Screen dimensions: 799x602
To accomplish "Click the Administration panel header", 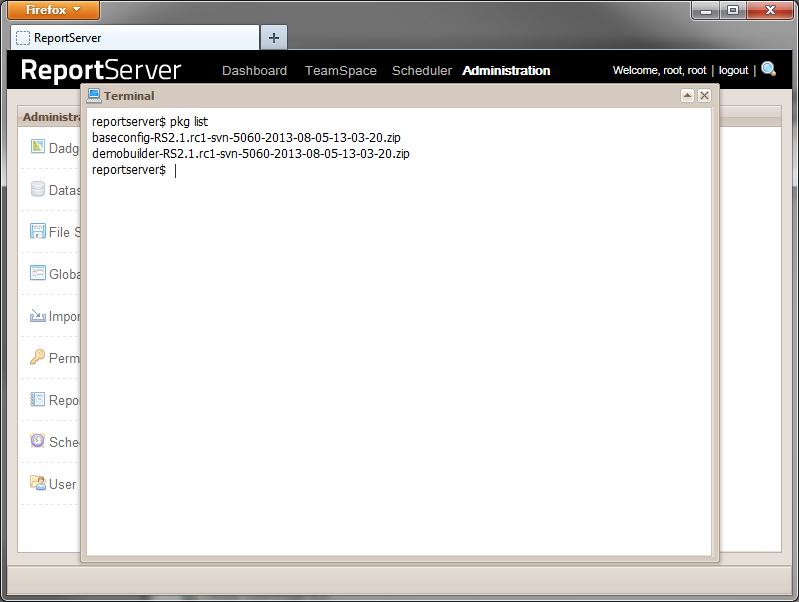I will click(51, 117).
